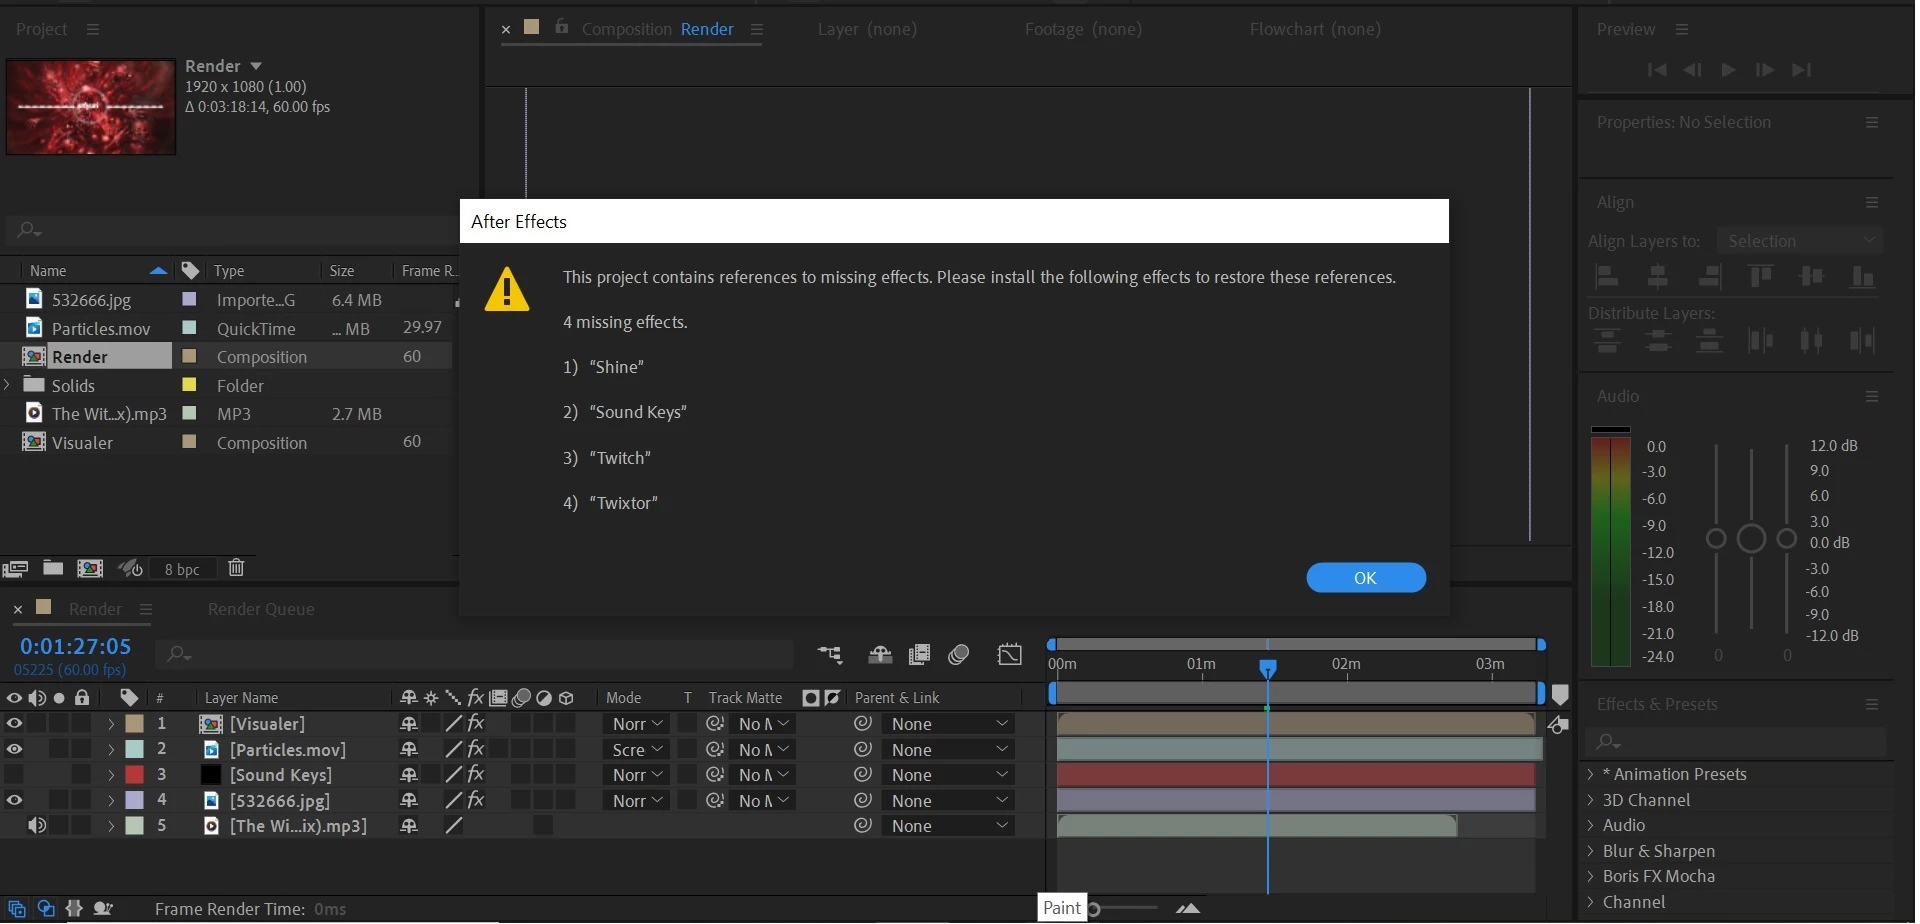Click the Align Bottom icon

pyautogui.click(x=1862, y=276)
